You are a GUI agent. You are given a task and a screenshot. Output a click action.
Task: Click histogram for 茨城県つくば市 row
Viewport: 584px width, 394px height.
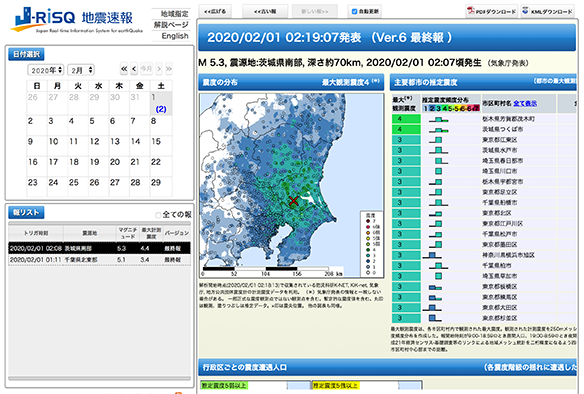[438, 130]
